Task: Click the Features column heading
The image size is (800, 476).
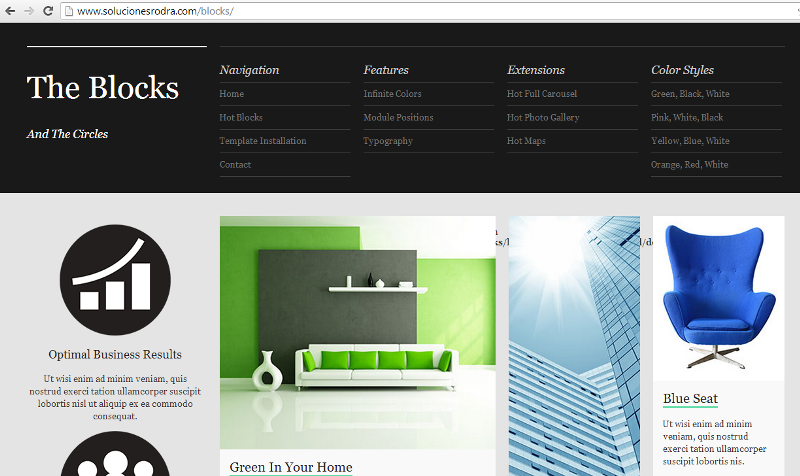Action: click(386, 70)
